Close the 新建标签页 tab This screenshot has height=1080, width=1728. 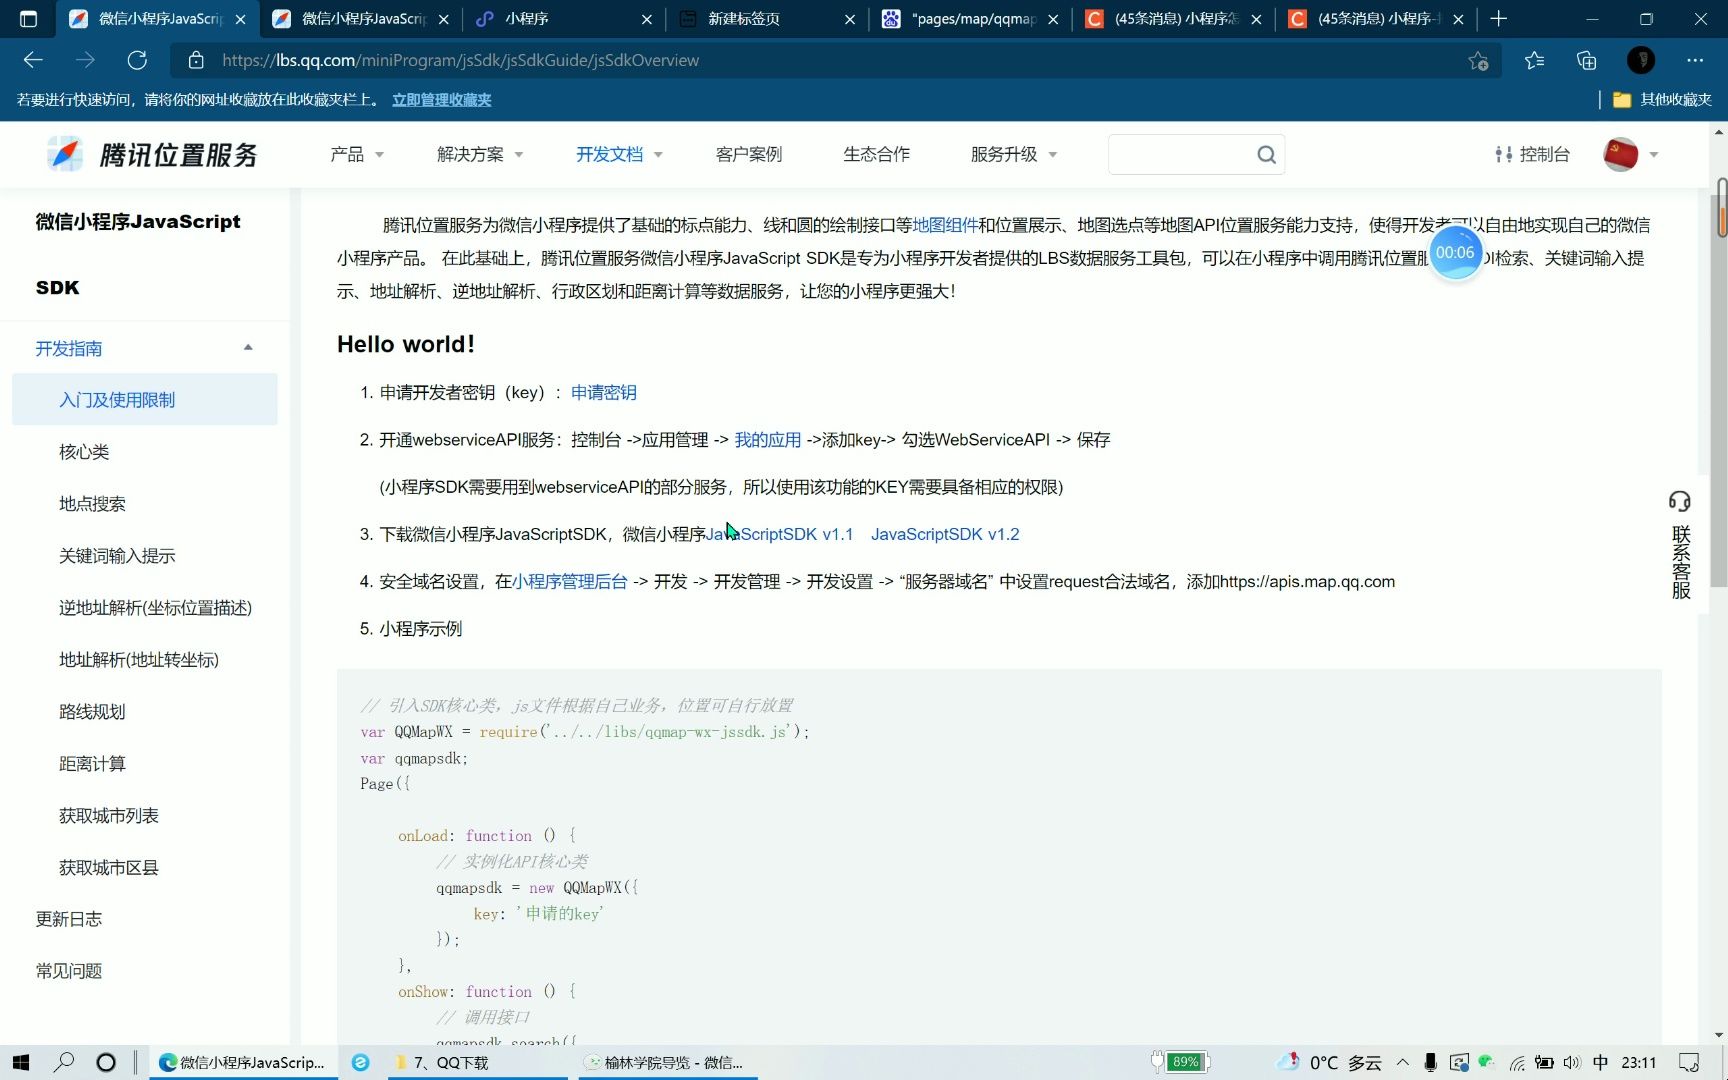pos(850,19)
